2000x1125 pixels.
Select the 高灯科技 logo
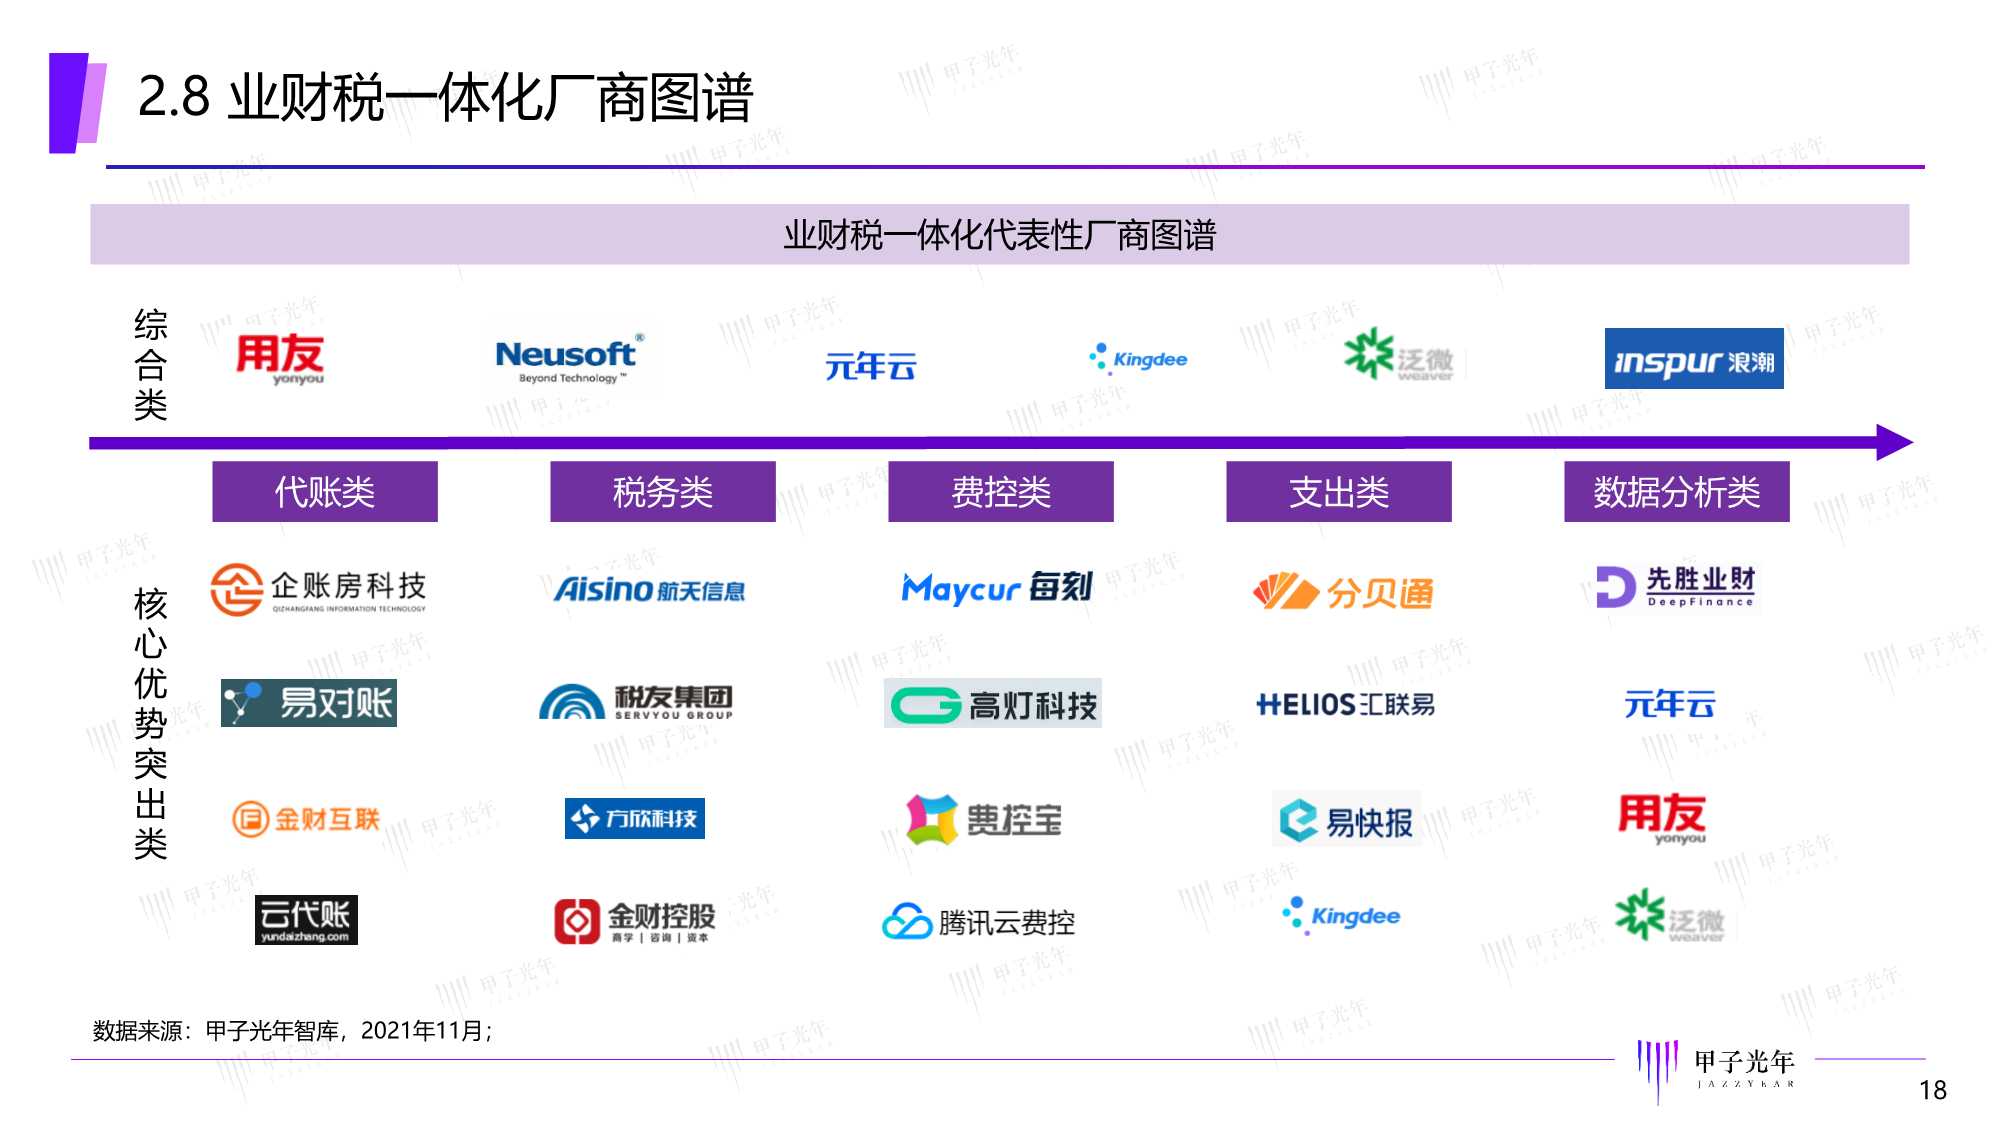click(993, 704)
